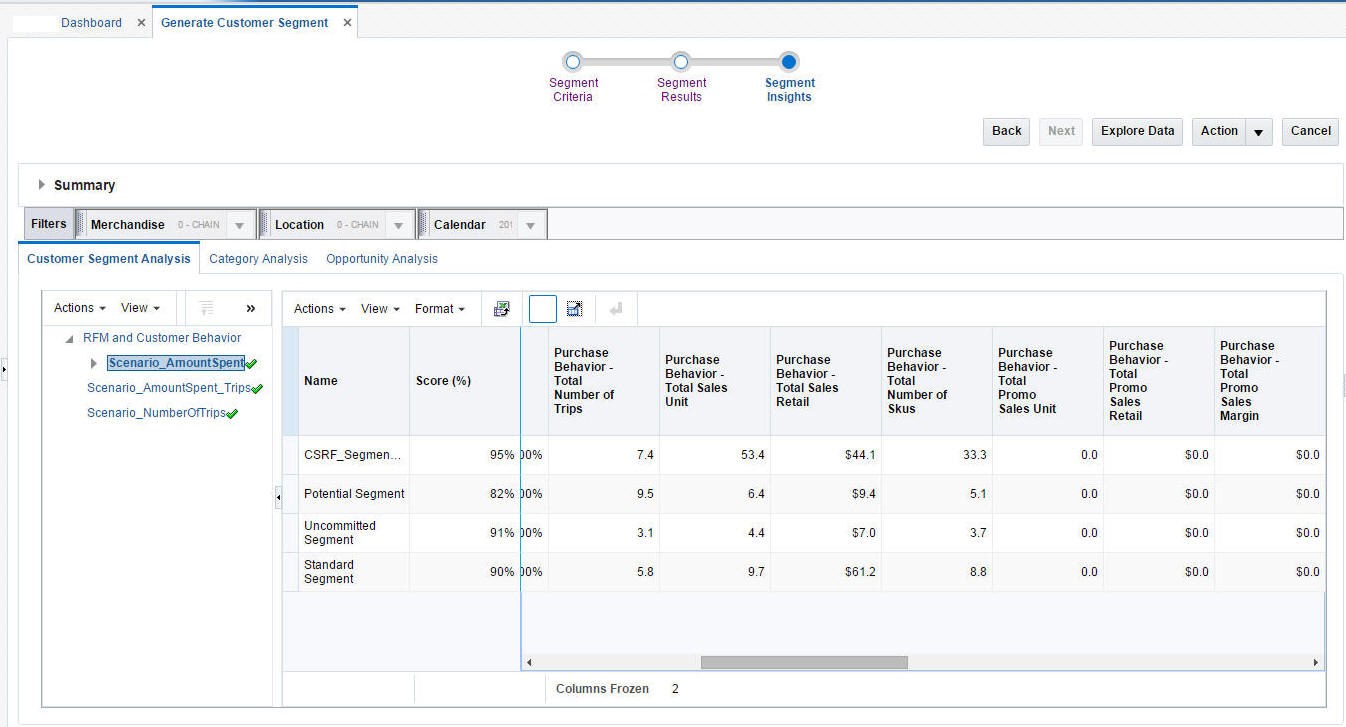Image resolution: width=1346 pixels, height=727 pixels.
Task: Open Scenario_NumberOfTrips scenario link
Action: coord(156,413)
